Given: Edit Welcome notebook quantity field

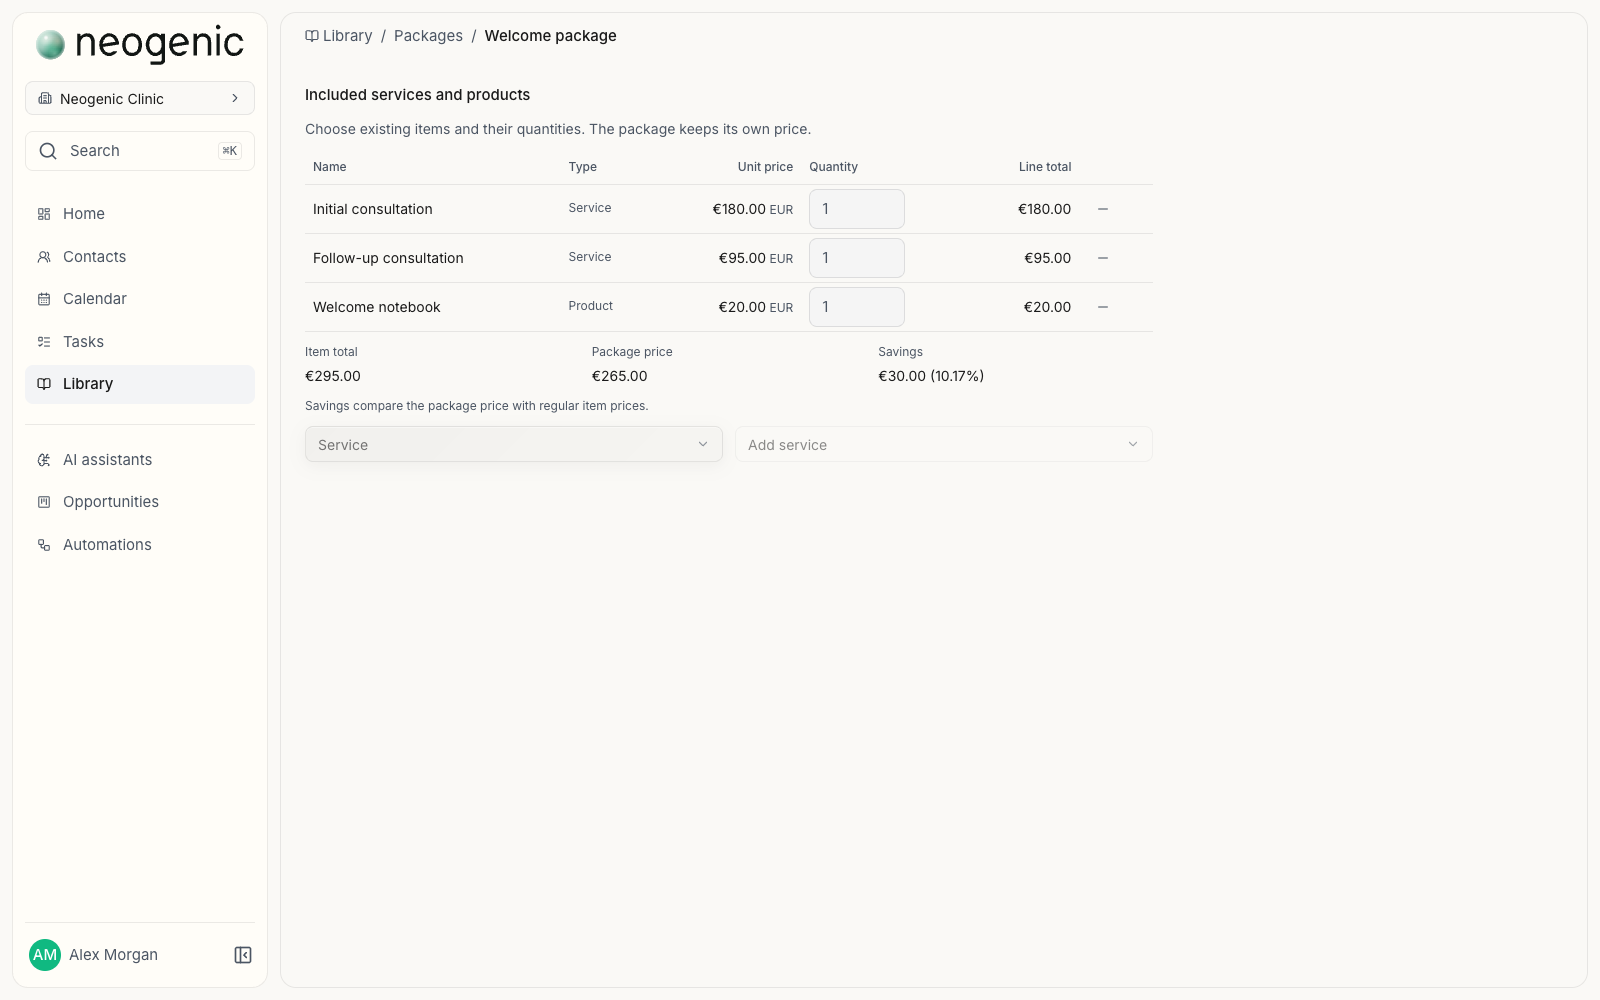Looking at the screenshot, I should pos(857,307).
